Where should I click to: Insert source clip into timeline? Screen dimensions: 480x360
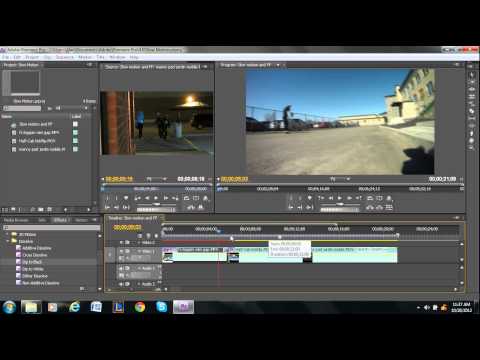191,207
